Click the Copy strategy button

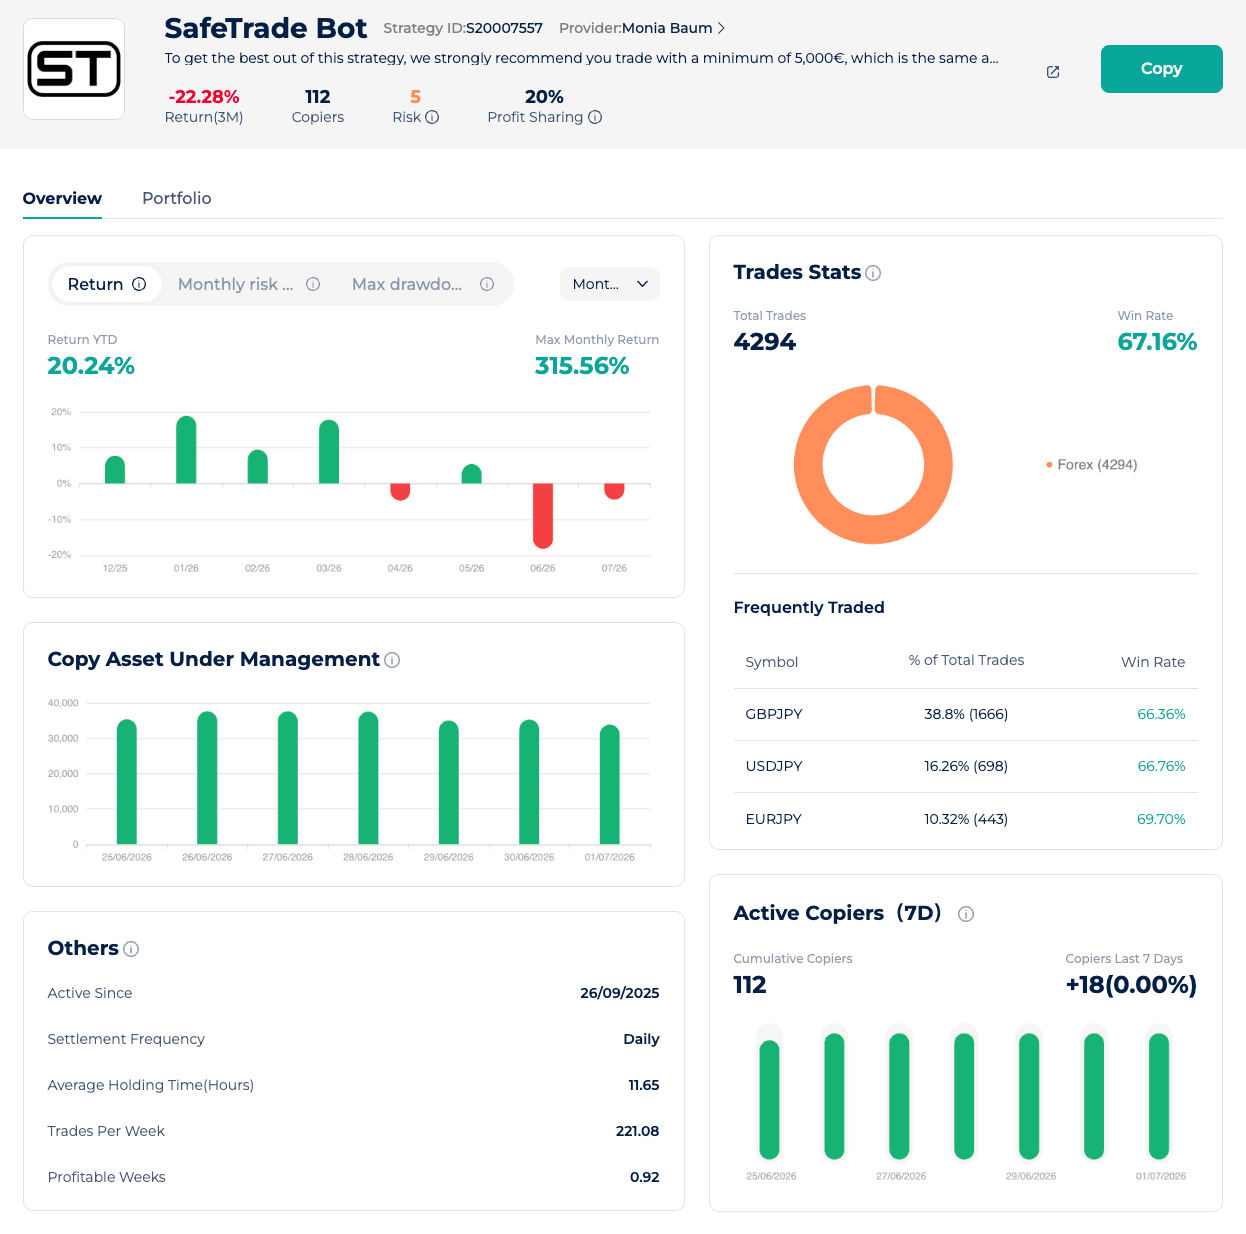(x=1161, y=69)
